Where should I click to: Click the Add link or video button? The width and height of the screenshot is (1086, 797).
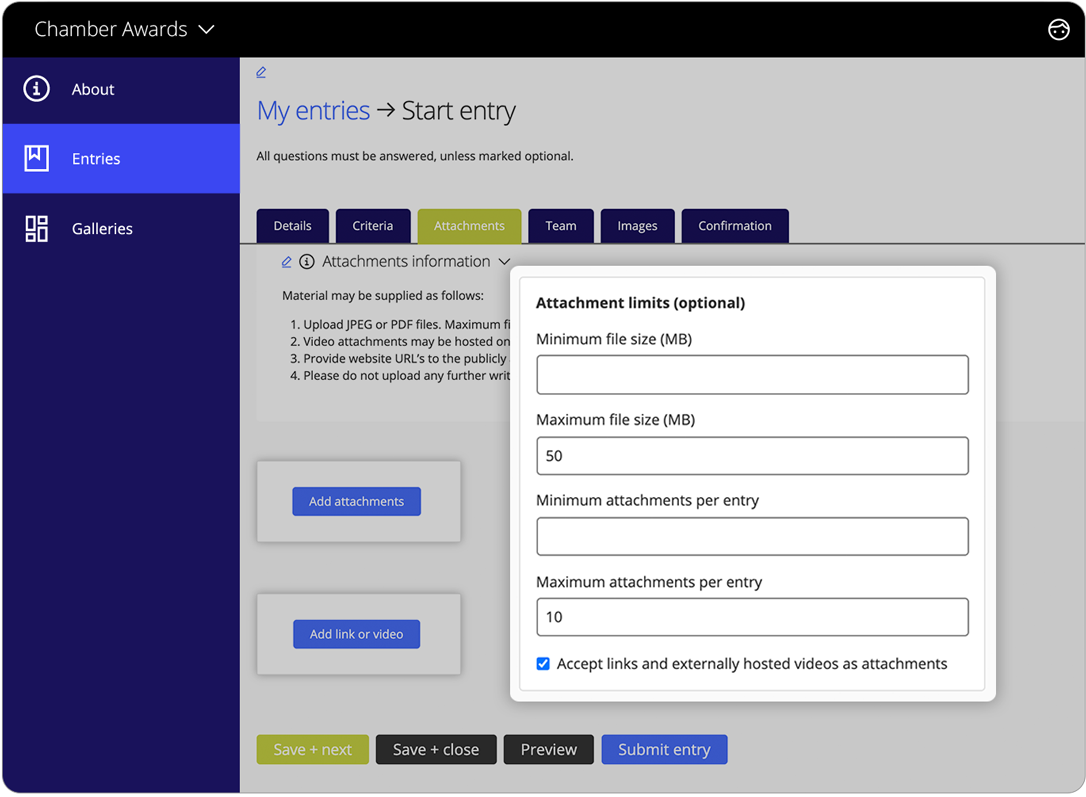356,633
